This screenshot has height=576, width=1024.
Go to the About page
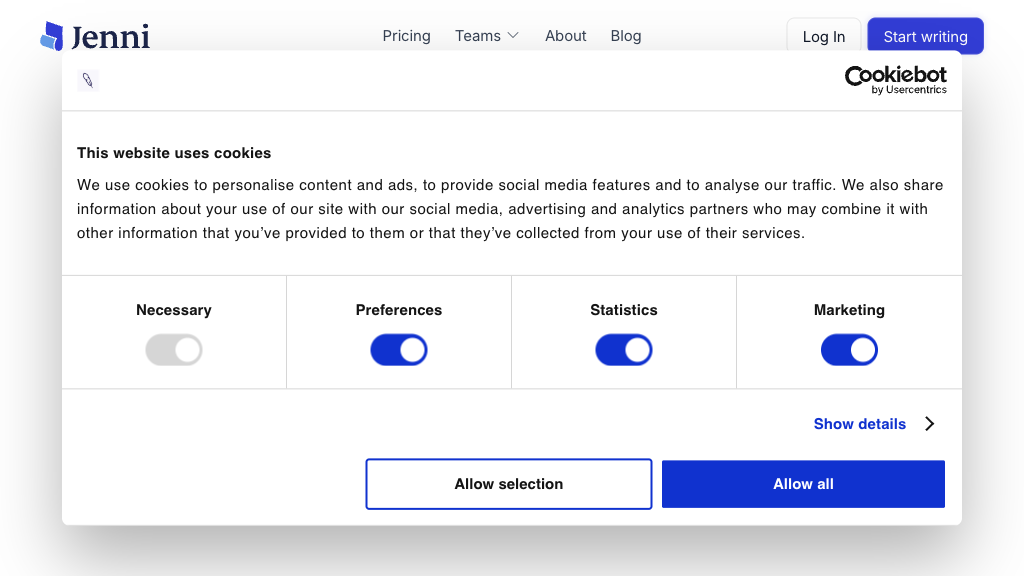[x=565, y=36]
